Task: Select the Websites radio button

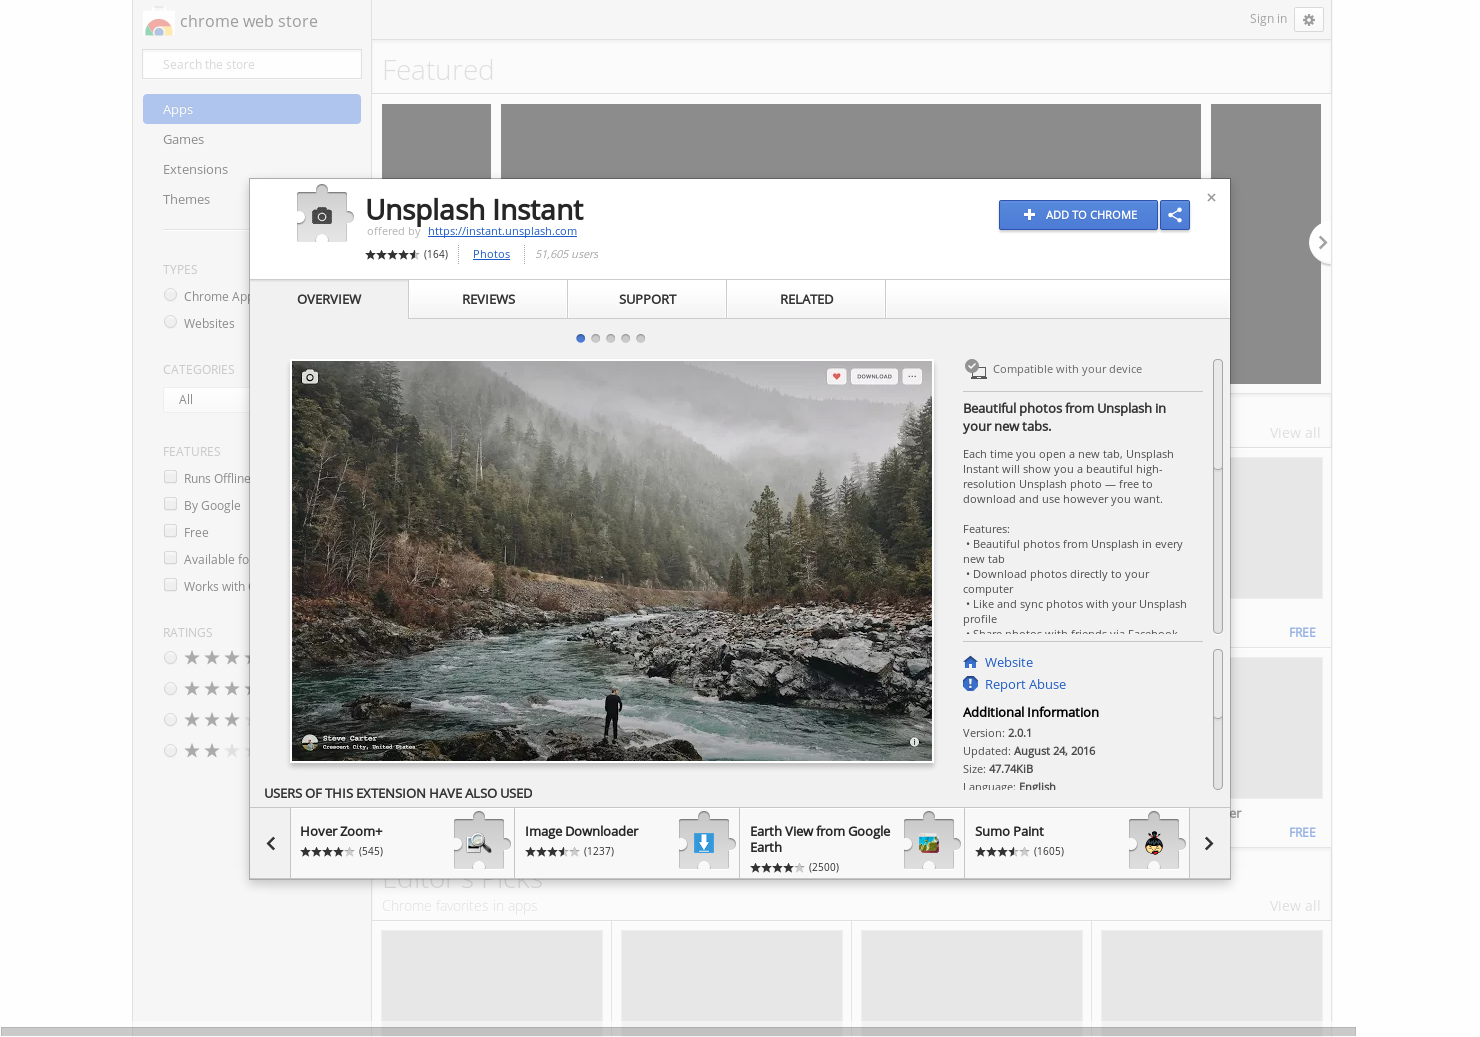Action: [x=171, y=322]
